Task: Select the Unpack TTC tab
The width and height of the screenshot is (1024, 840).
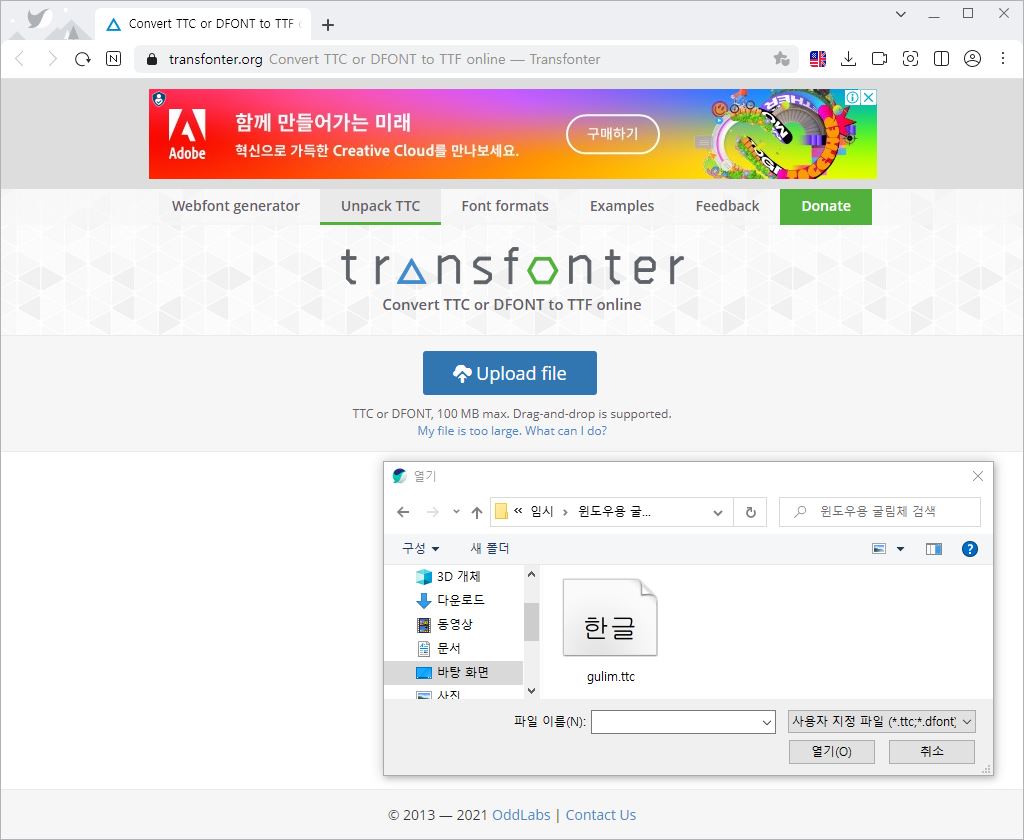Action: click(380, 206)
